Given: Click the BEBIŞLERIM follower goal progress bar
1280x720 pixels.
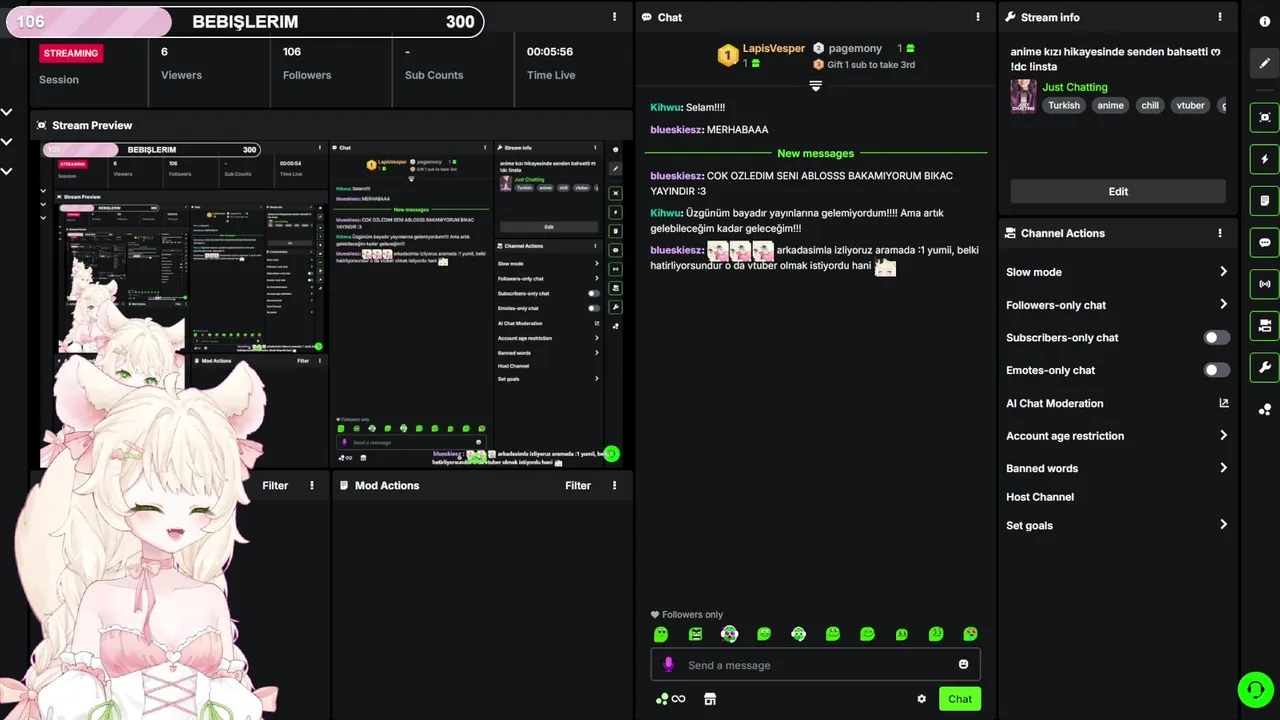Looking at the screenshot, I should 245,22.
